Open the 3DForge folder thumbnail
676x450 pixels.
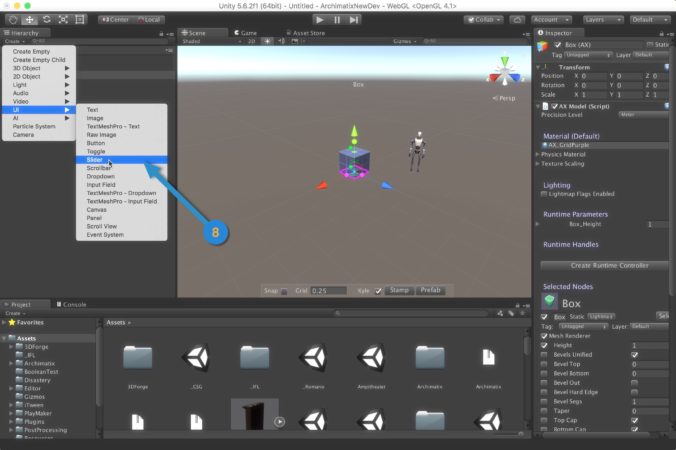coord(138,357)
